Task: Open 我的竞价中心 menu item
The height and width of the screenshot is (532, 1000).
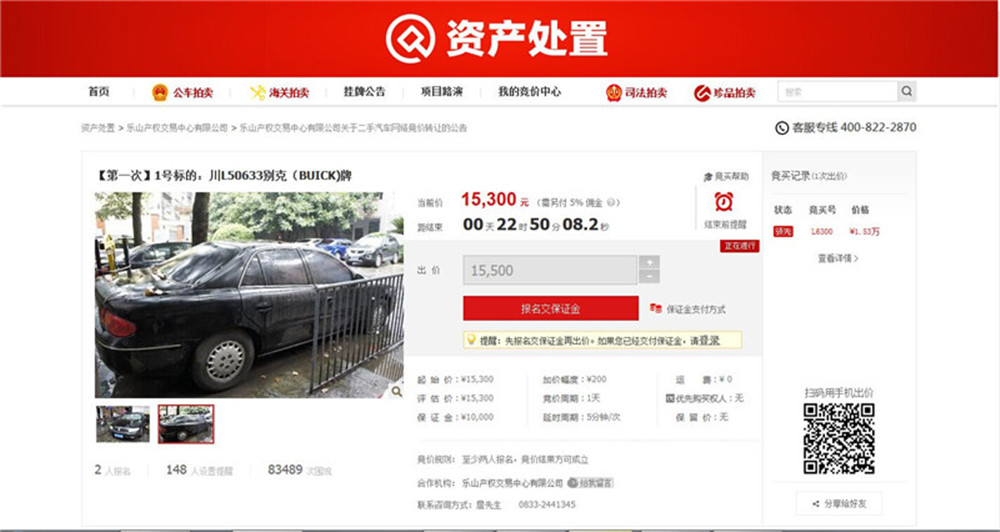Action: point(529,92)
